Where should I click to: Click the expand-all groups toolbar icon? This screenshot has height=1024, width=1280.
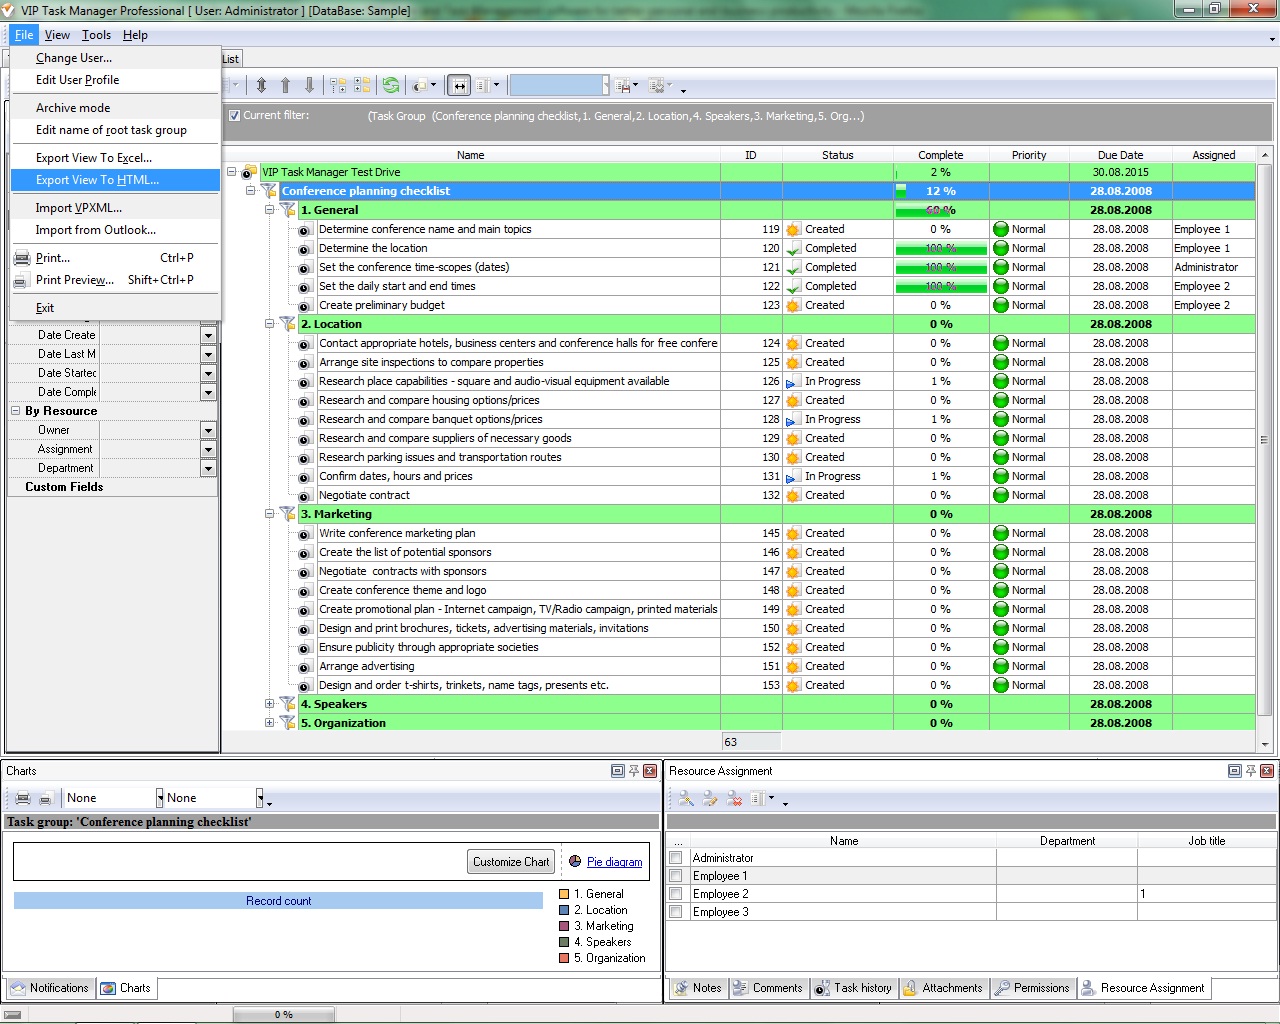coord(363,85)
